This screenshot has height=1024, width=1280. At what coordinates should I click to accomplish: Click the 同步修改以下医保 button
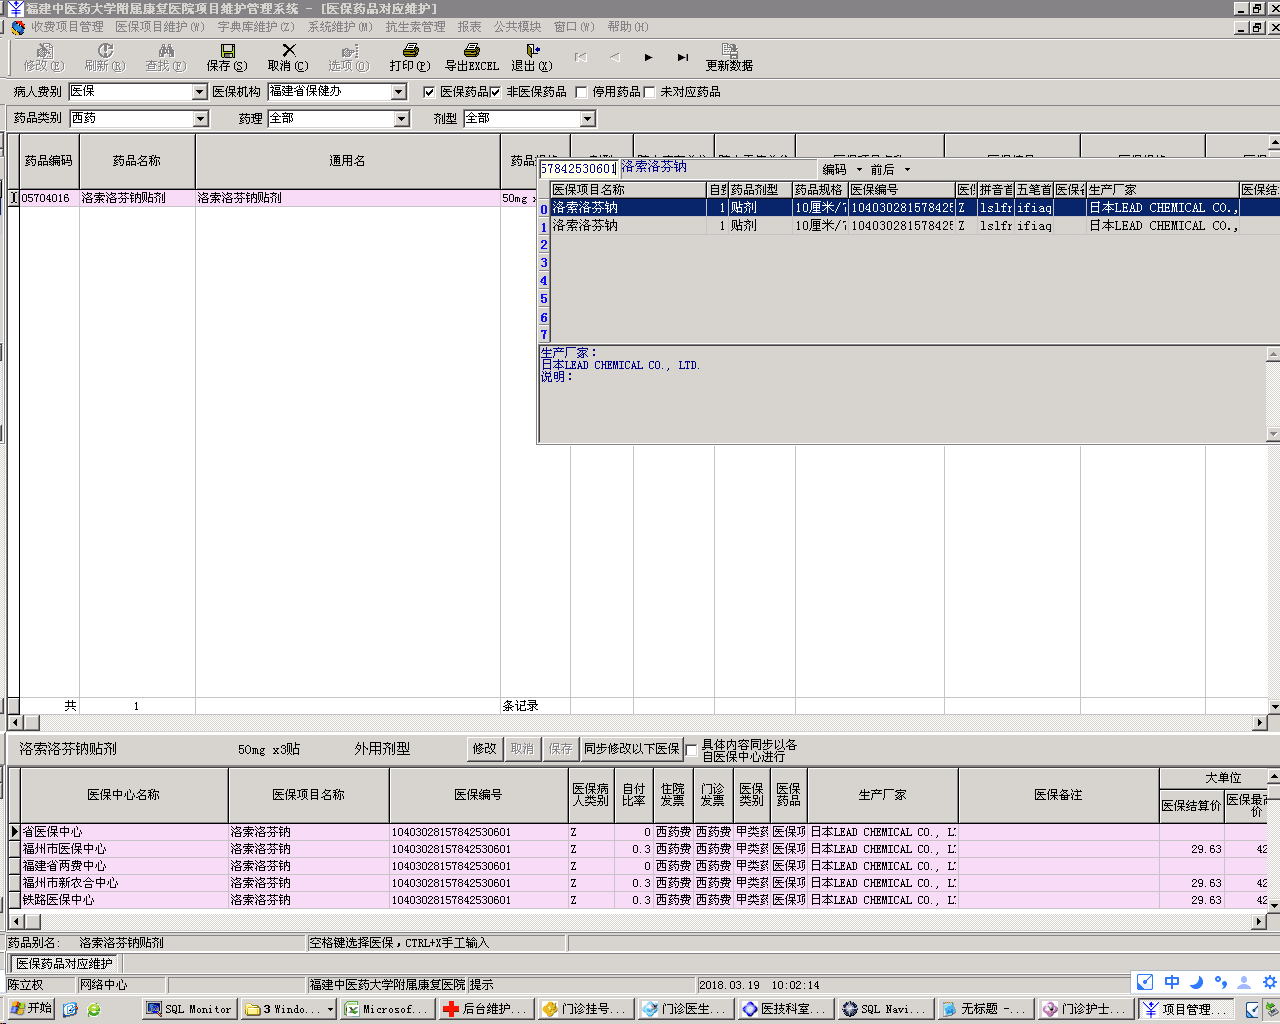coord(632,749)
